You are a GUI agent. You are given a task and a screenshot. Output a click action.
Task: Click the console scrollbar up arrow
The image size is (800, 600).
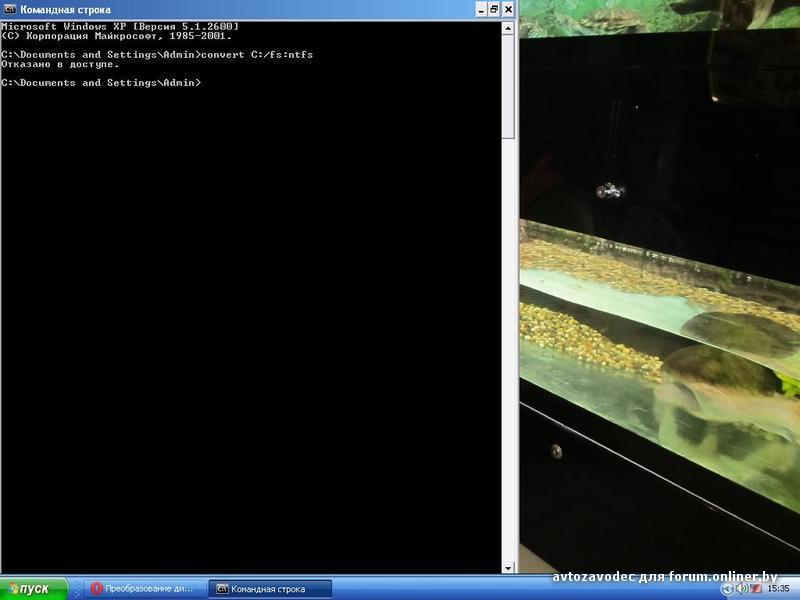pyautogui.click(x=508, y=28)
